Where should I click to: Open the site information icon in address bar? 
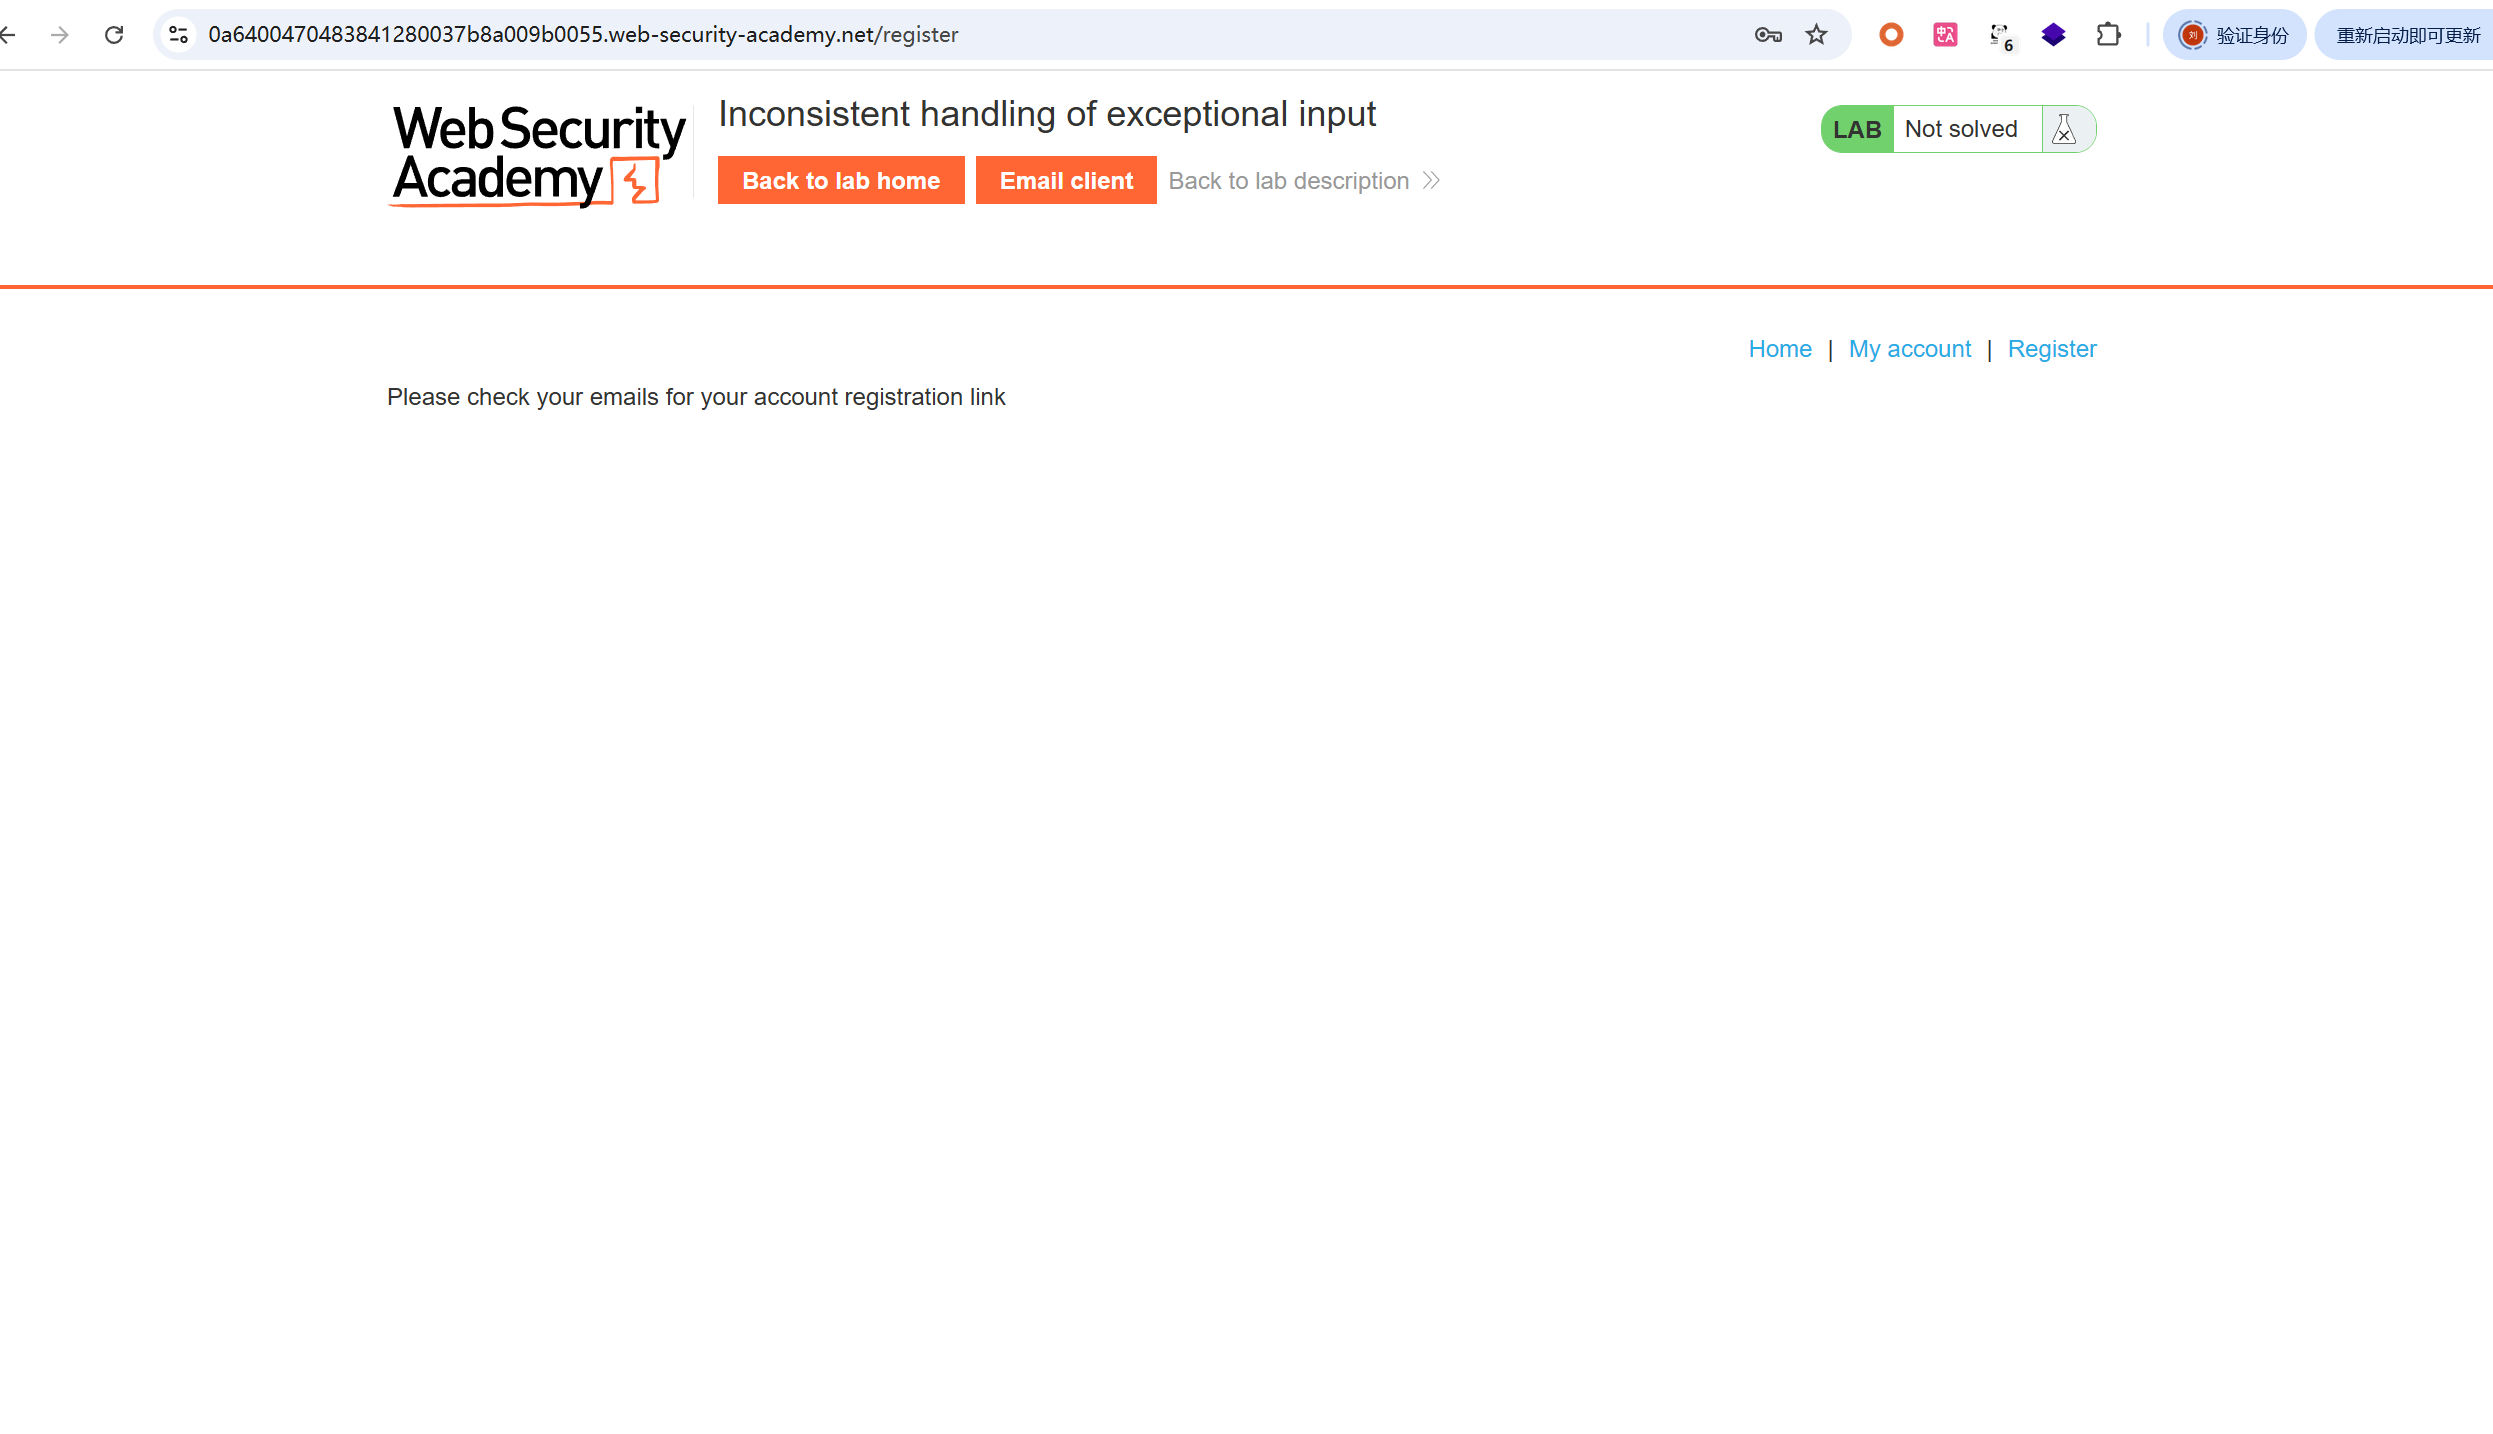pyautogui.click(x=179, y=35)
